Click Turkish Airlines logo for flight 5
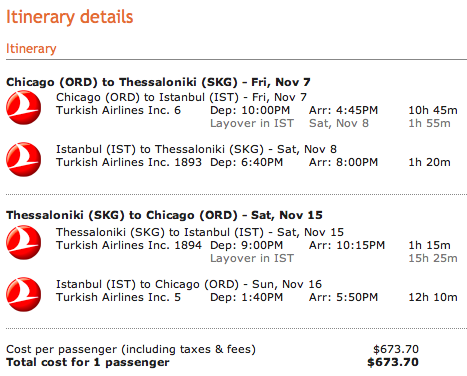The height and width of the screenshot is (376, 467). (24, 294)
